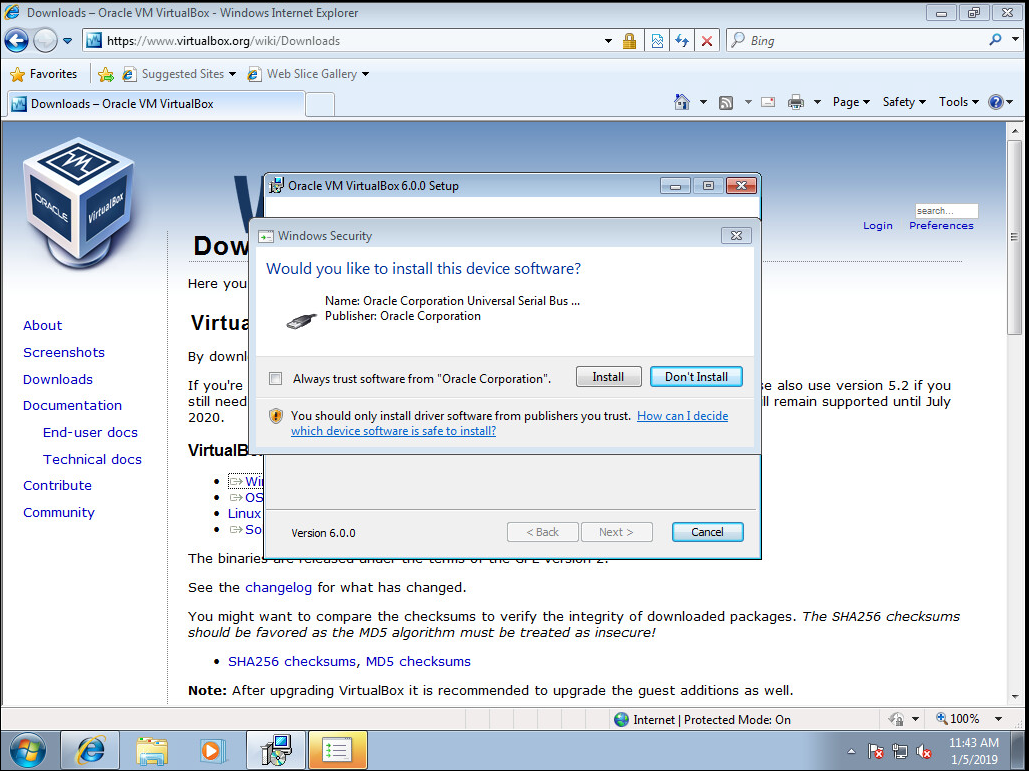This screenshot has width=1029, height=771.
Task: Click the IE Back navigation arrow
Action: tap(16, 41)
